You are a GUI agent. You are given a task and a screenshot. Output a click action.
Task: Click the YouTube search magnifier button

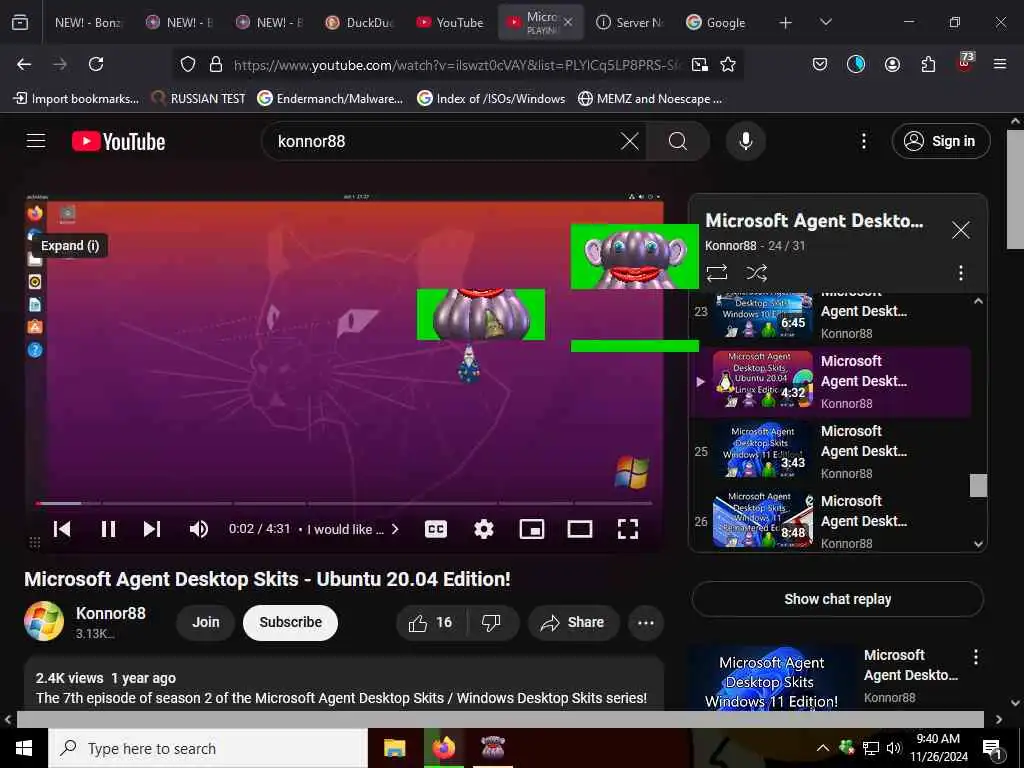click(x=678, y=141)
